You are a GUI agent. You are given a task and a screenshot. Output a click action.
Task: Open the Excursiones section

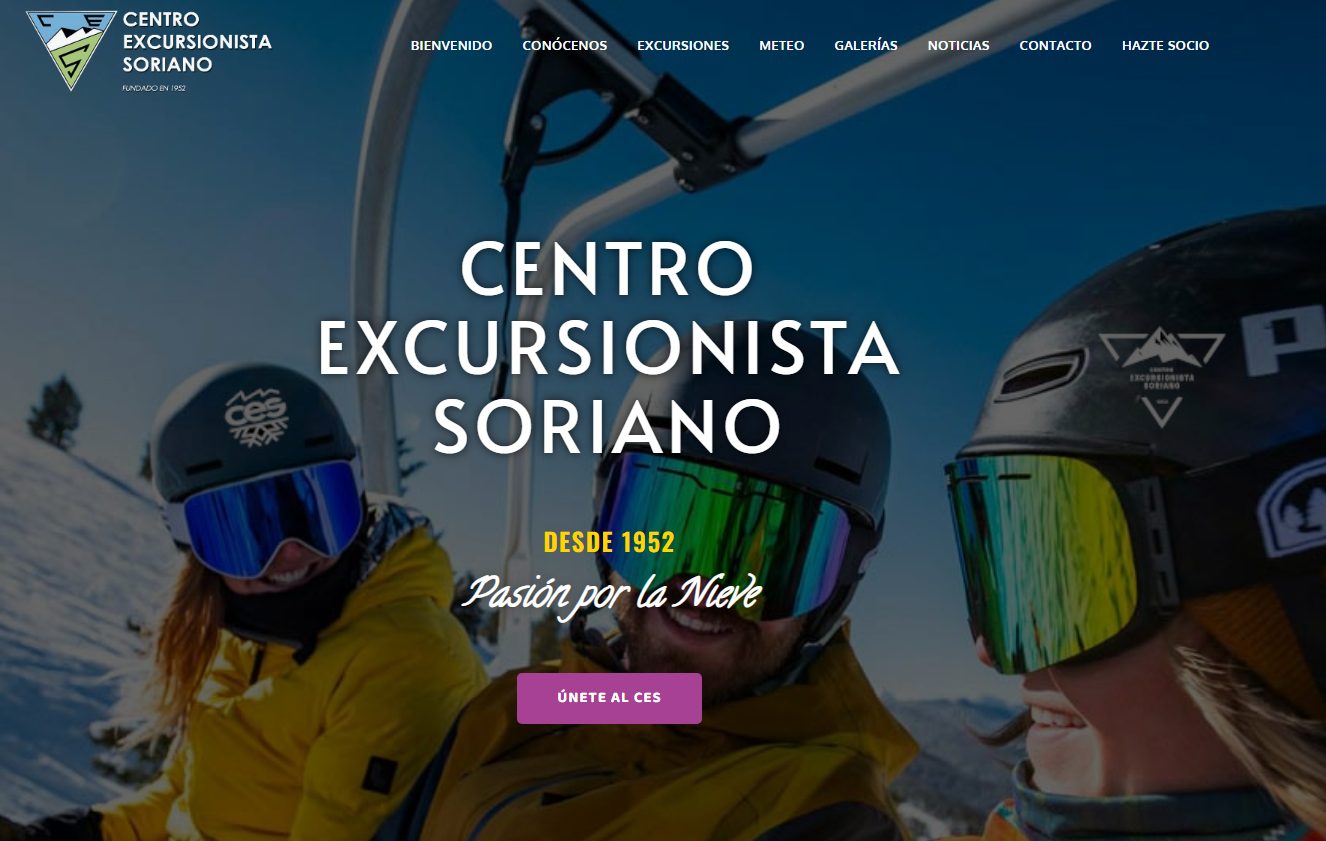pyautogui.click(x=683, y=45)
